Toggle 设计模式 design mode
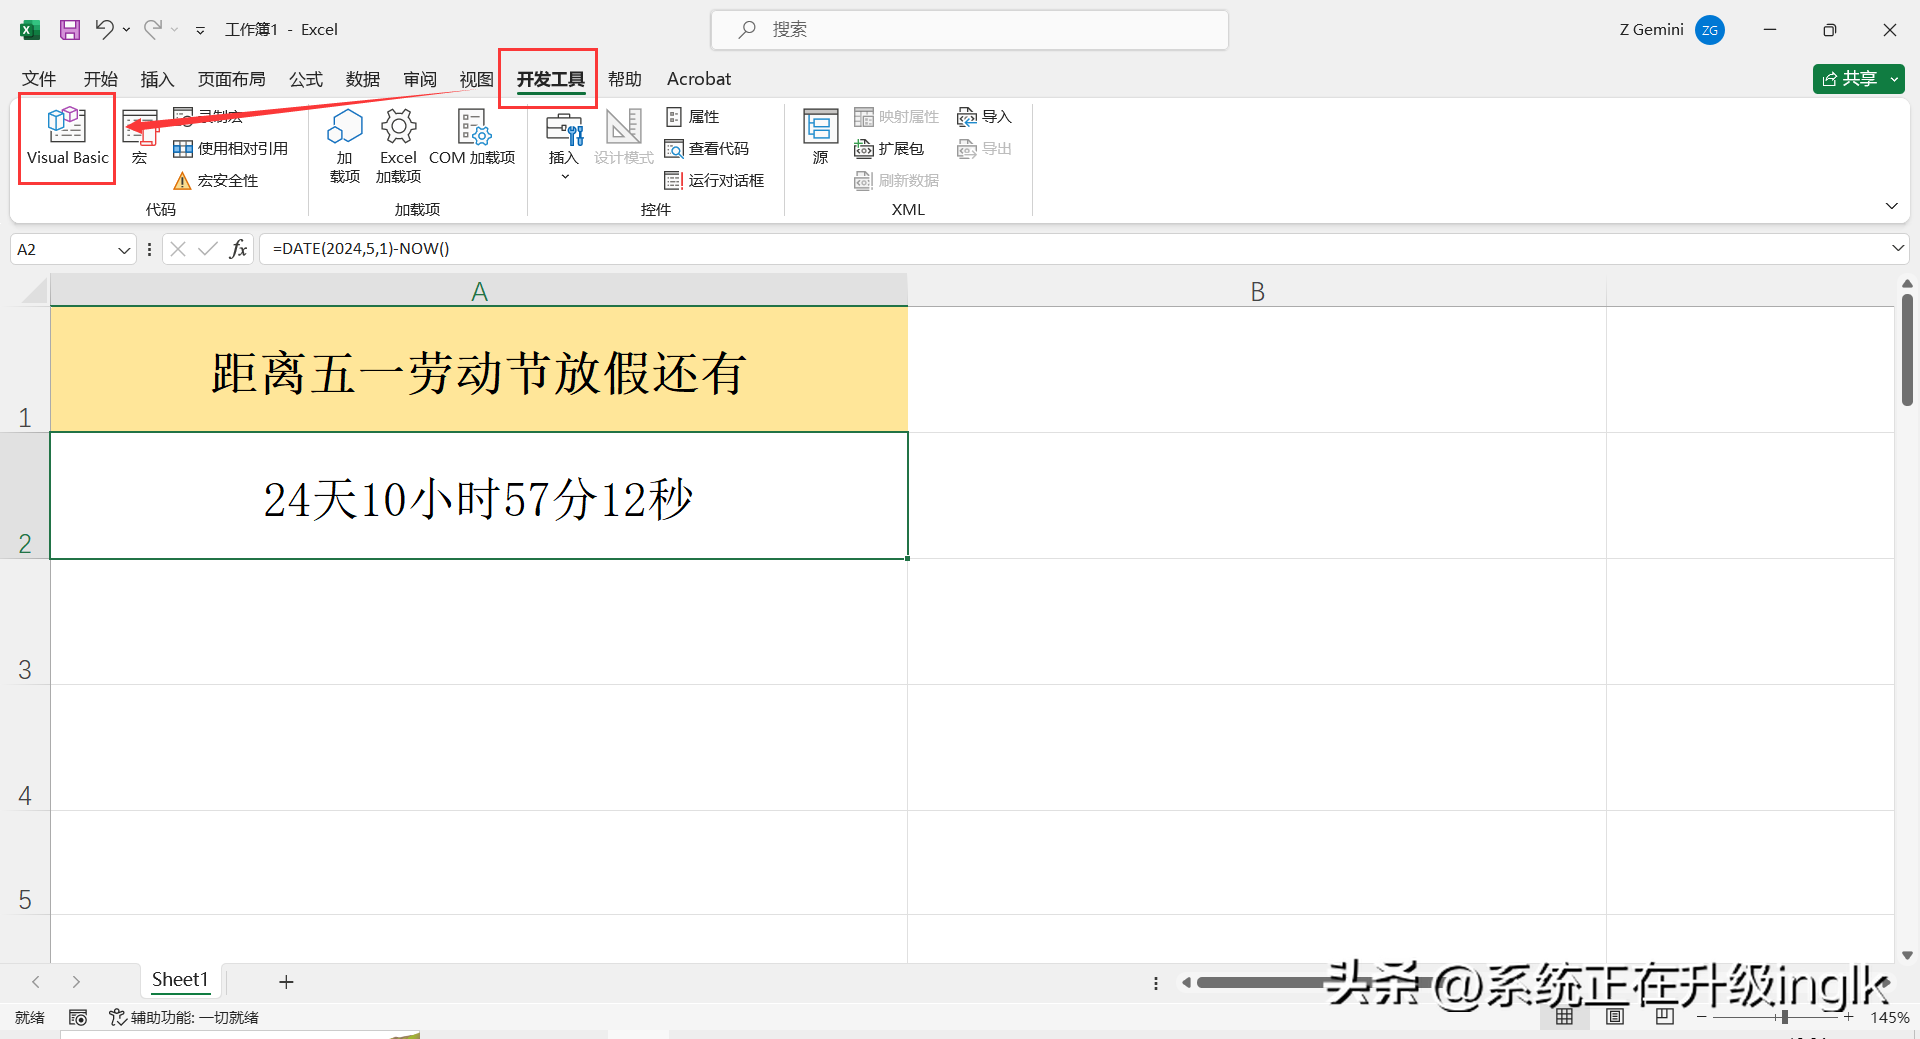 624,137
